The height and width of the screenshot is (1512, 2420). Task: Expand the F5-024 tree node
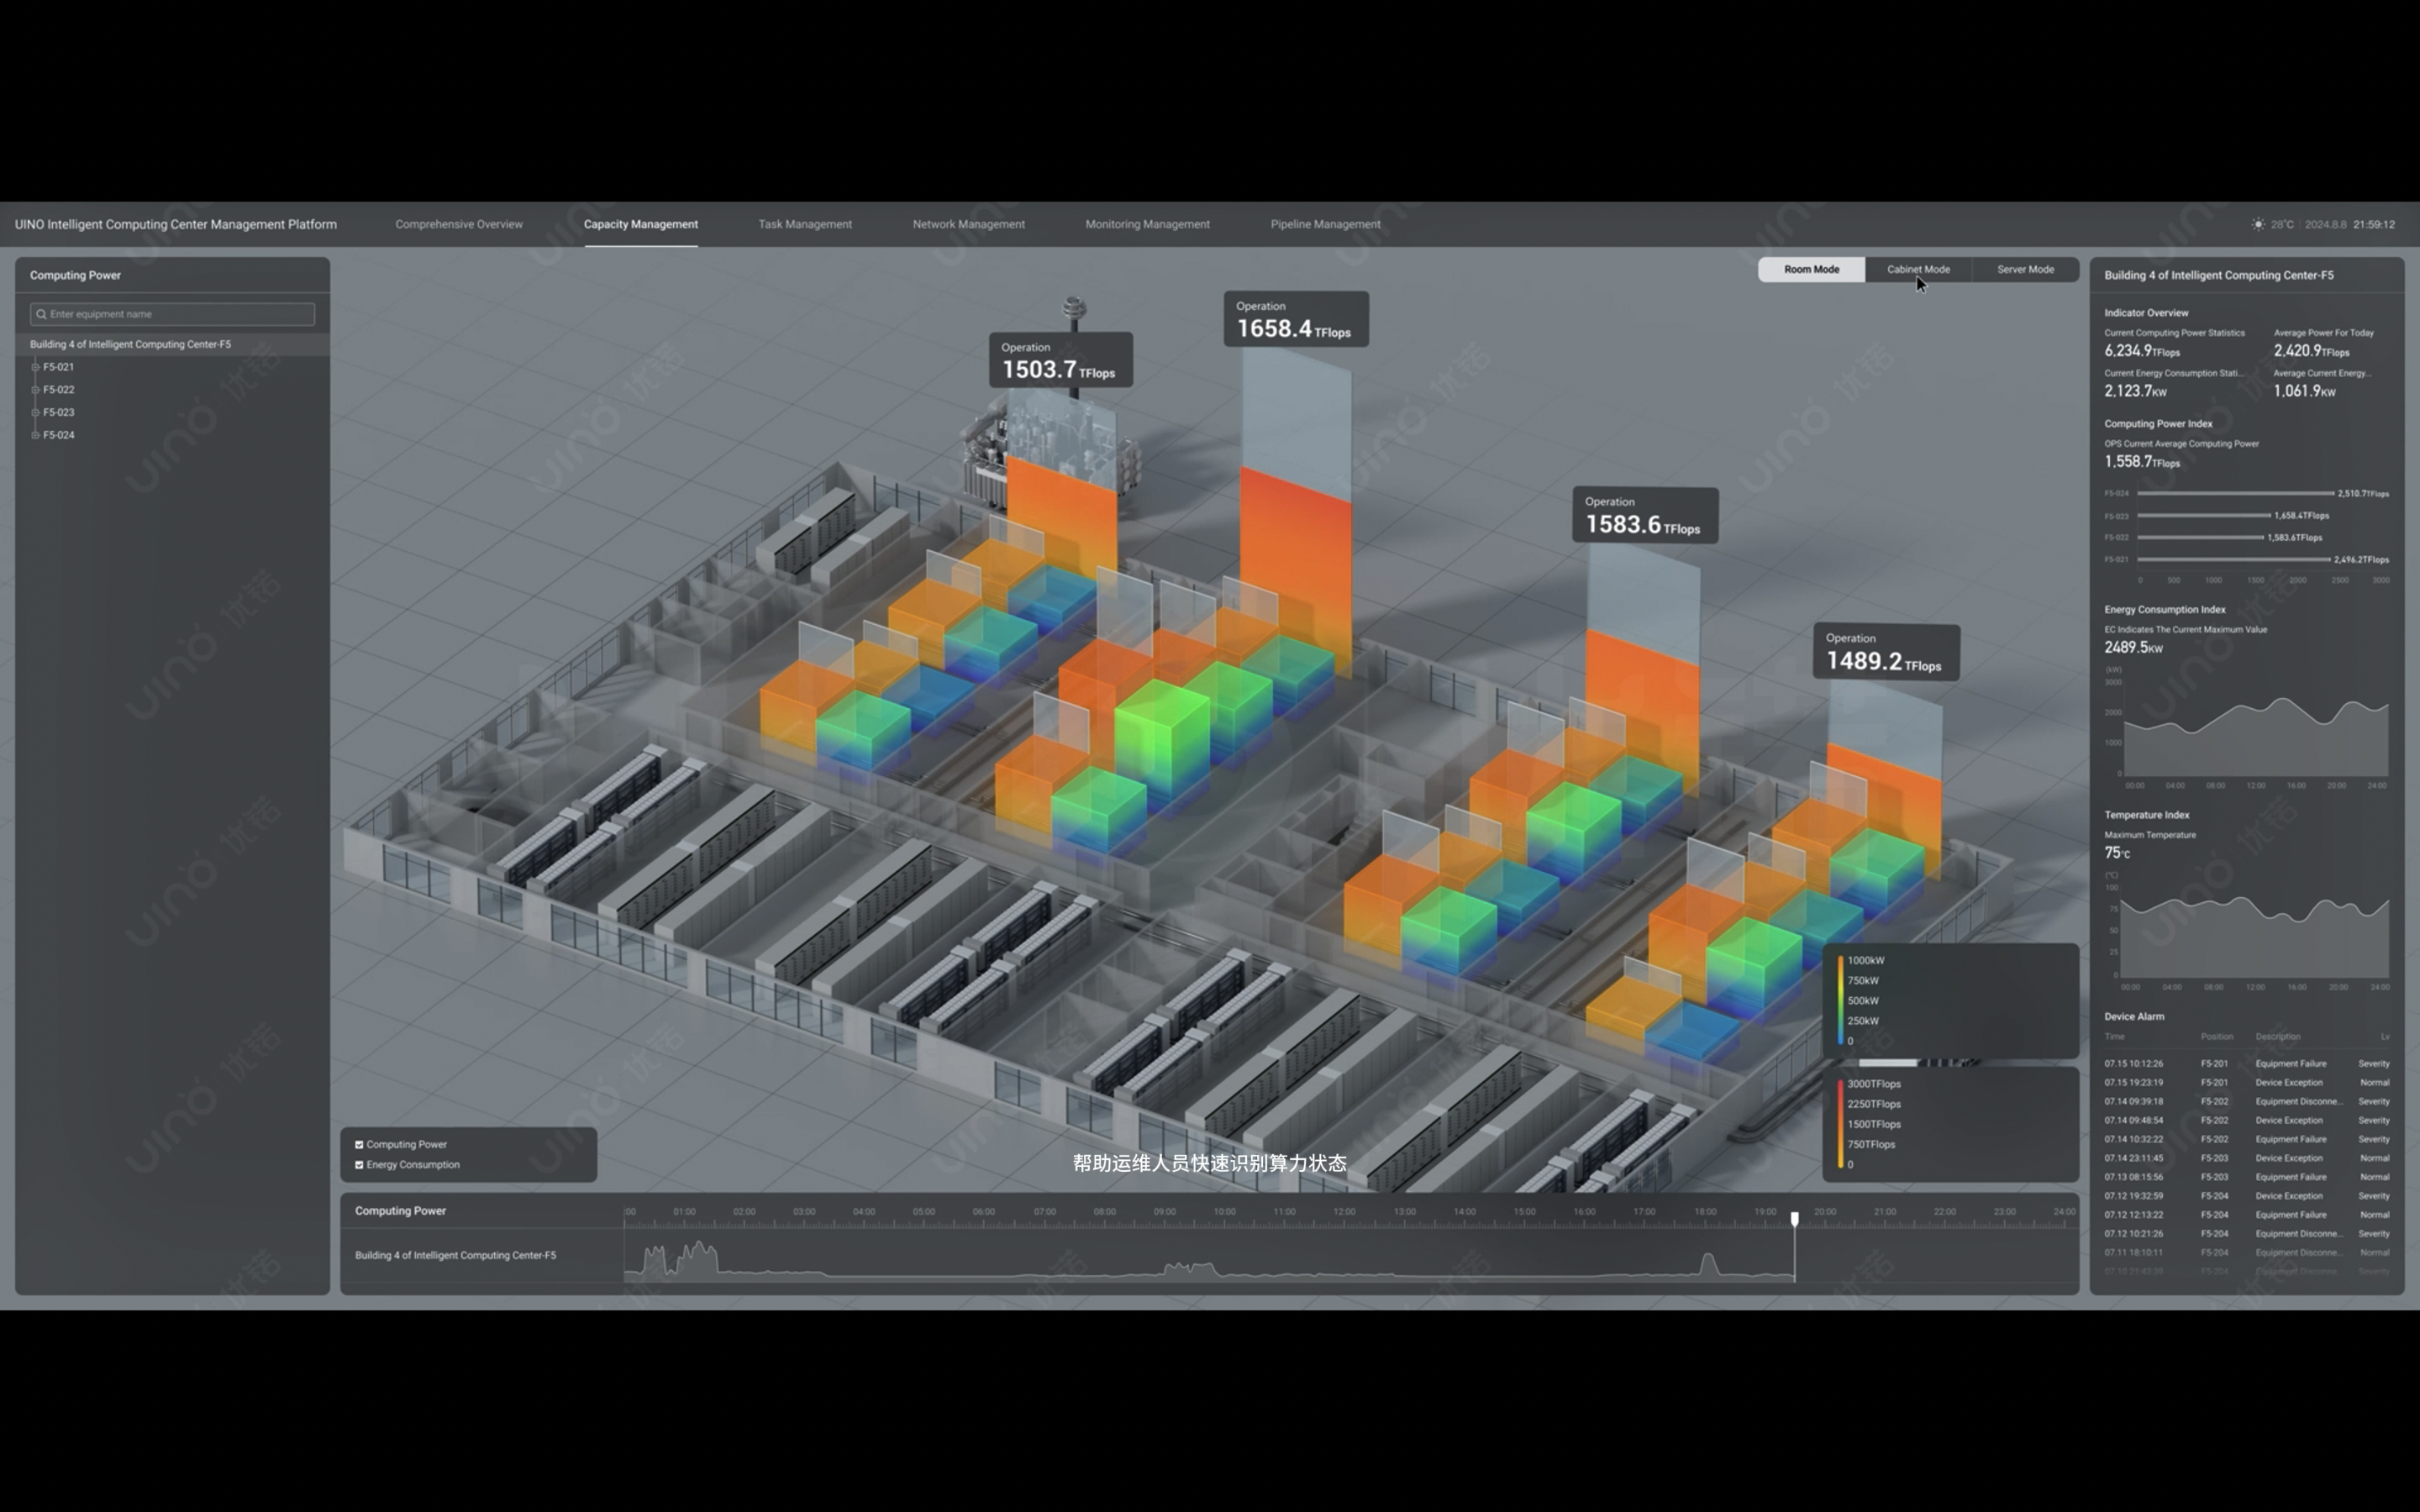click(35, 435)
